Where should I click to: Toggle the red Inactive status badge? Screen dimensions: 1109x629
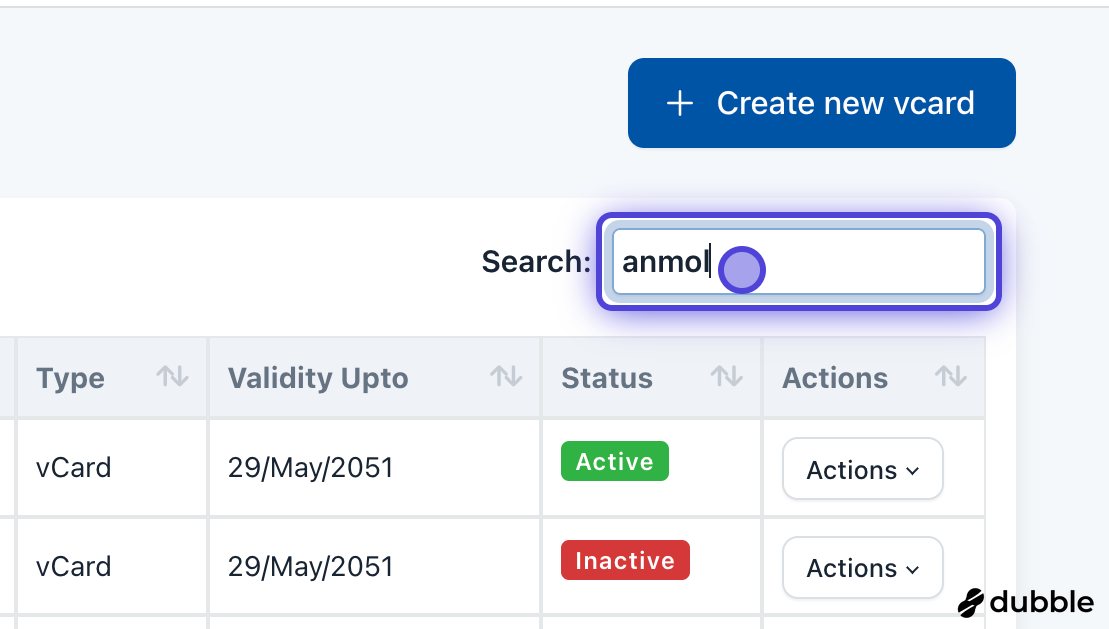(625, 561)
